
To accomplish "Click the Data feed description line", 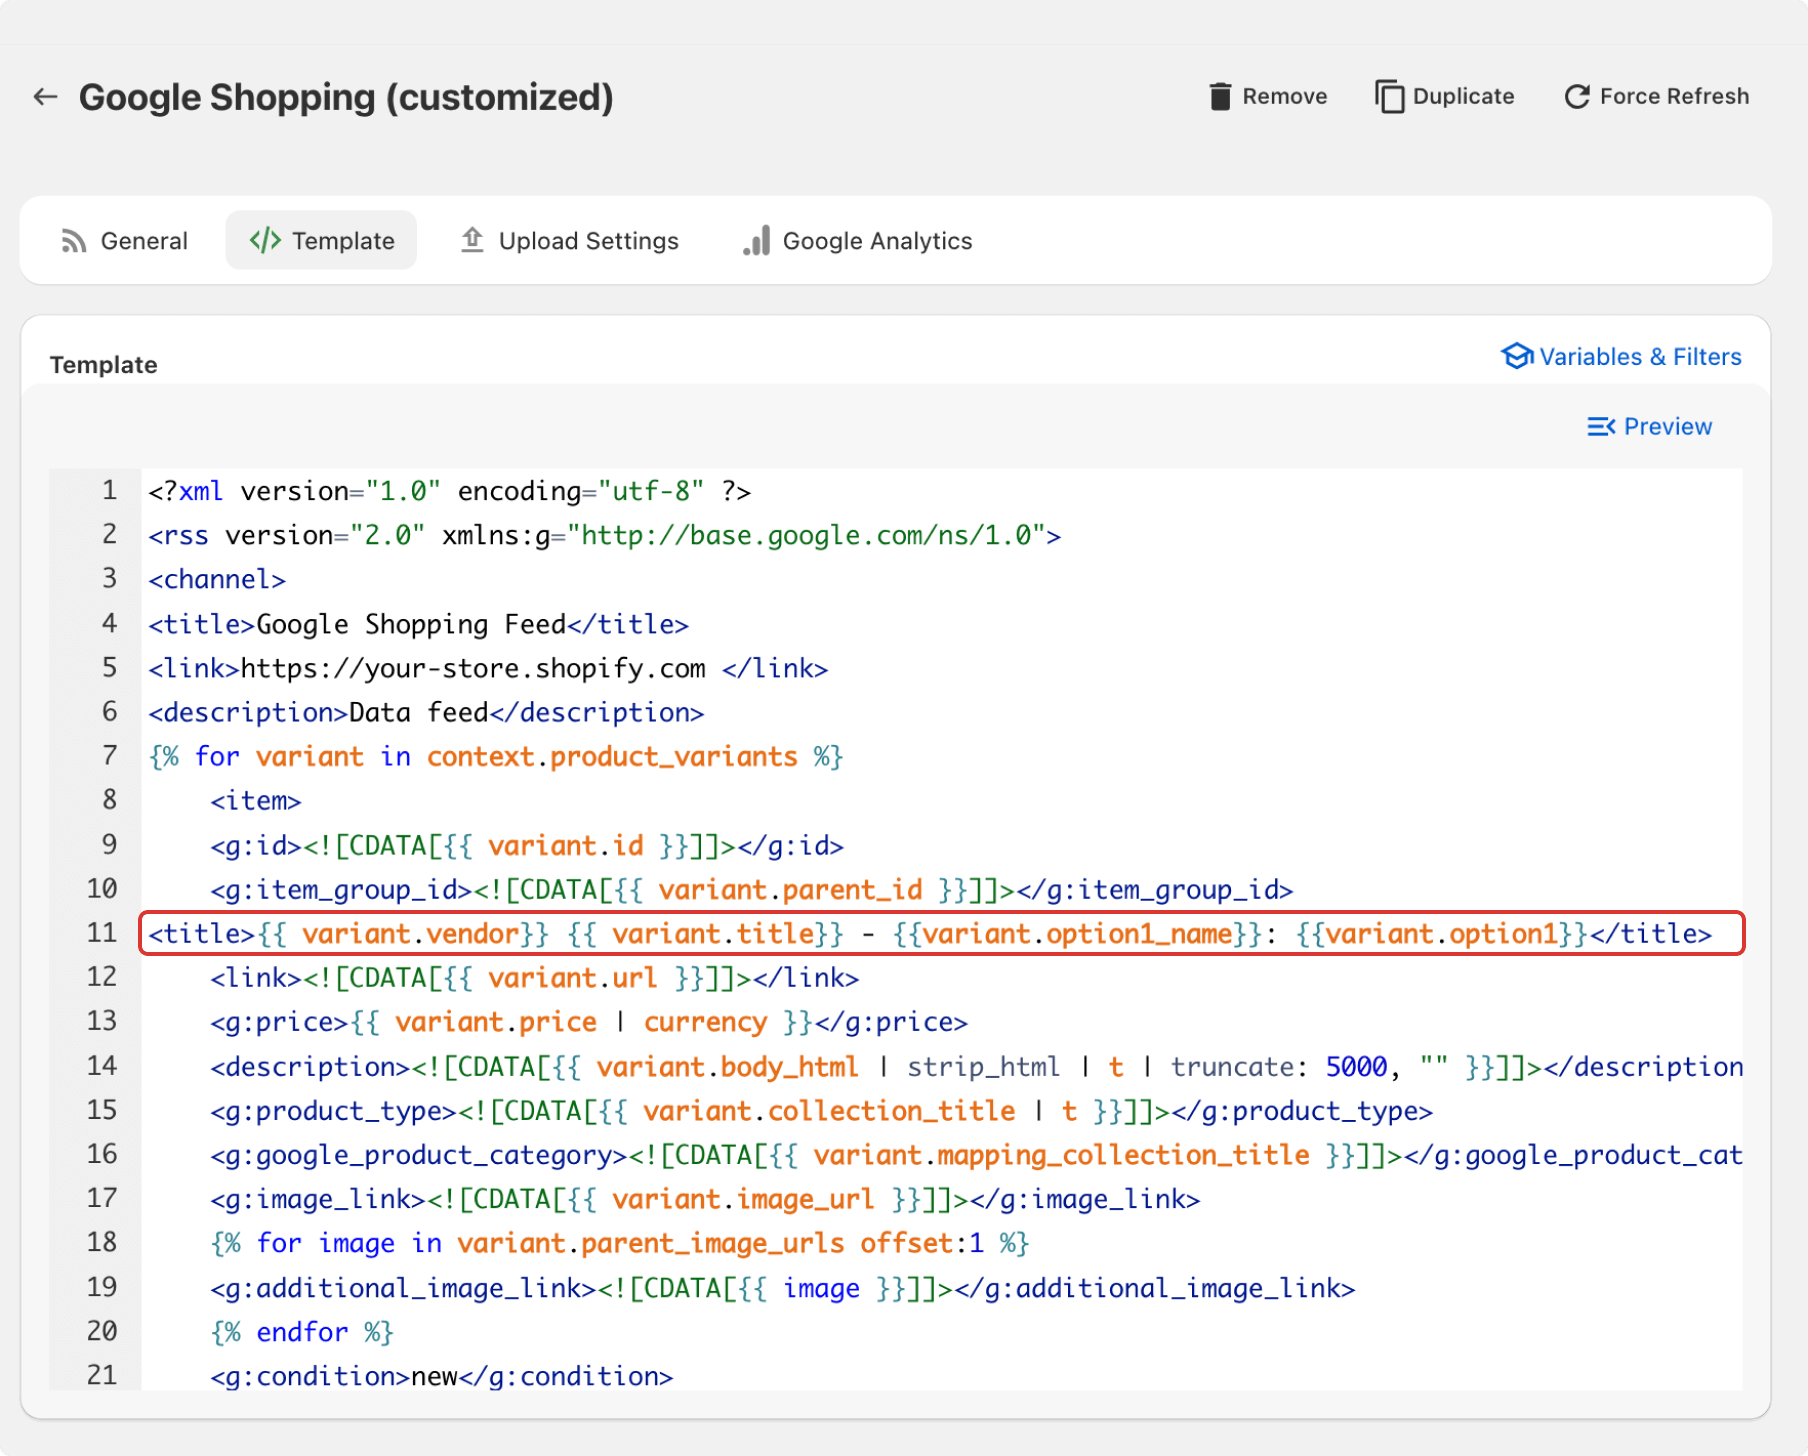I will (426, 713).
